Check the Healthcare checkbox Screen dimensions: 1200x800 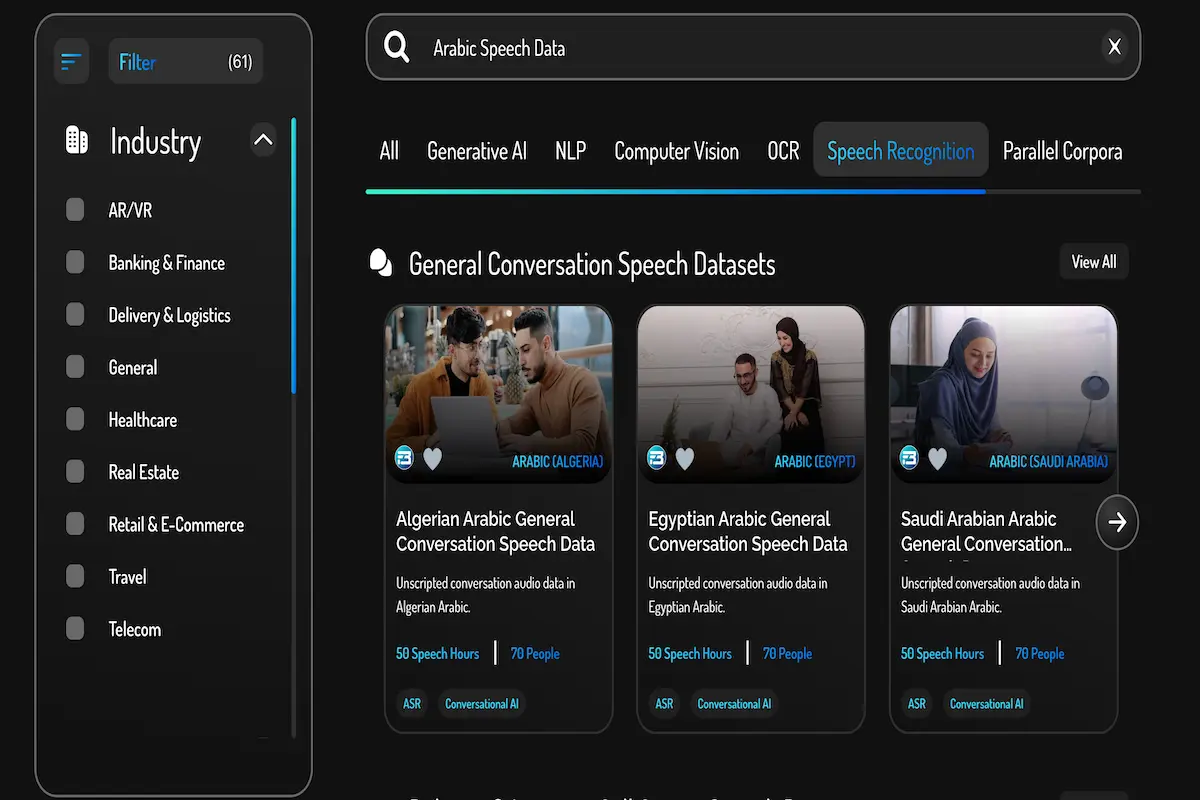[x=75, y=419]
